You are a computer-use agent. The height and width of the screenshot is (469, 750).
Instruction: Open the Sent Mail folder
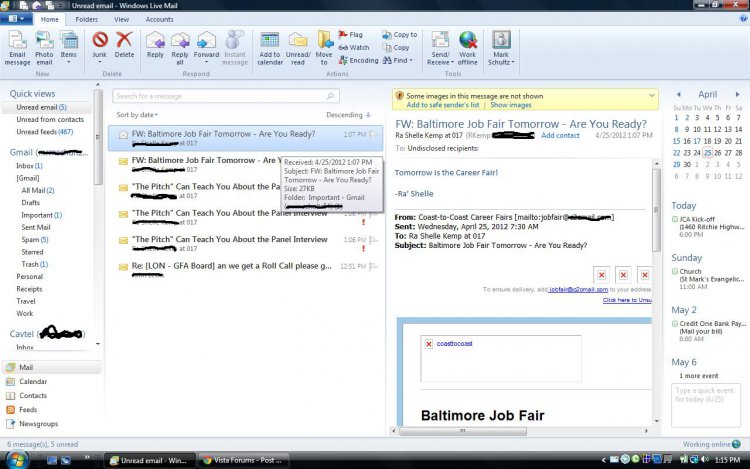coord(36,227)
